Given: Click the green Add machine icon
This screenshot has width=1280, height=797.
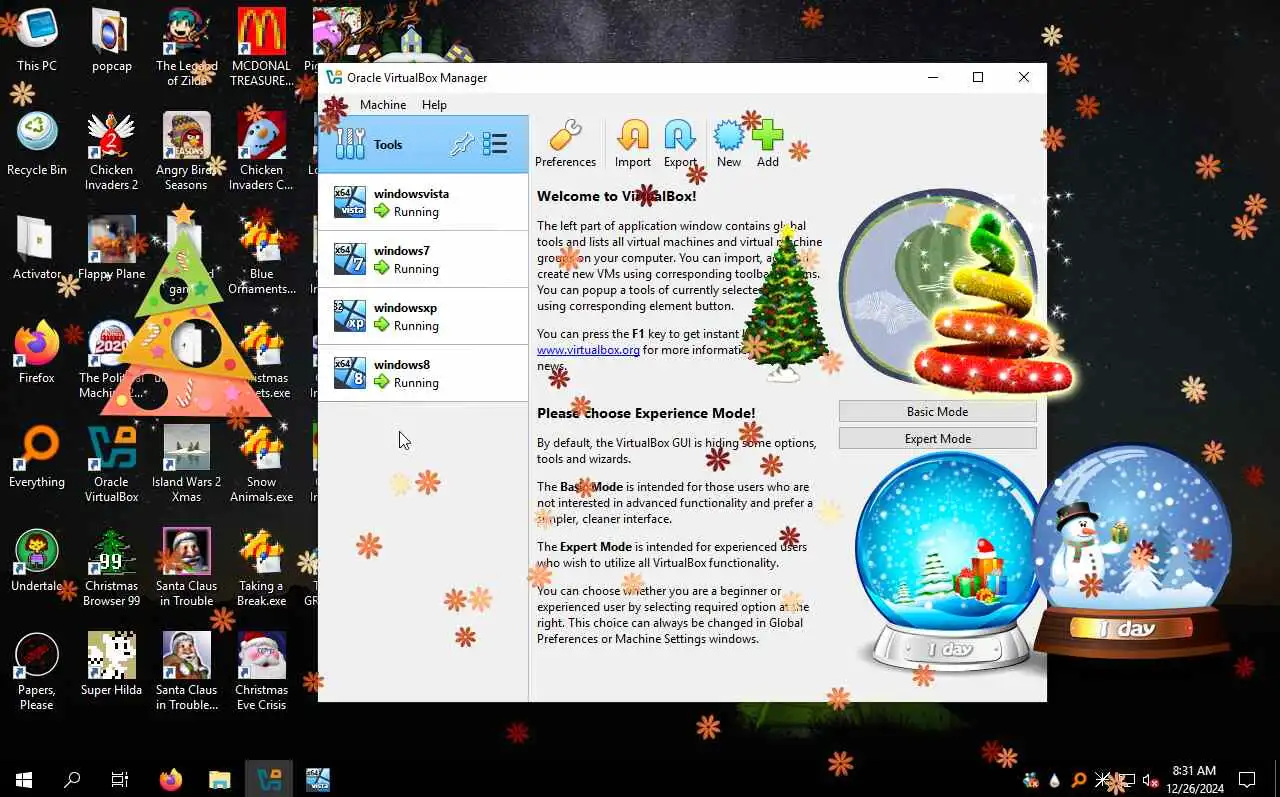Looking at the screenshot, I should tap(767, 144).
